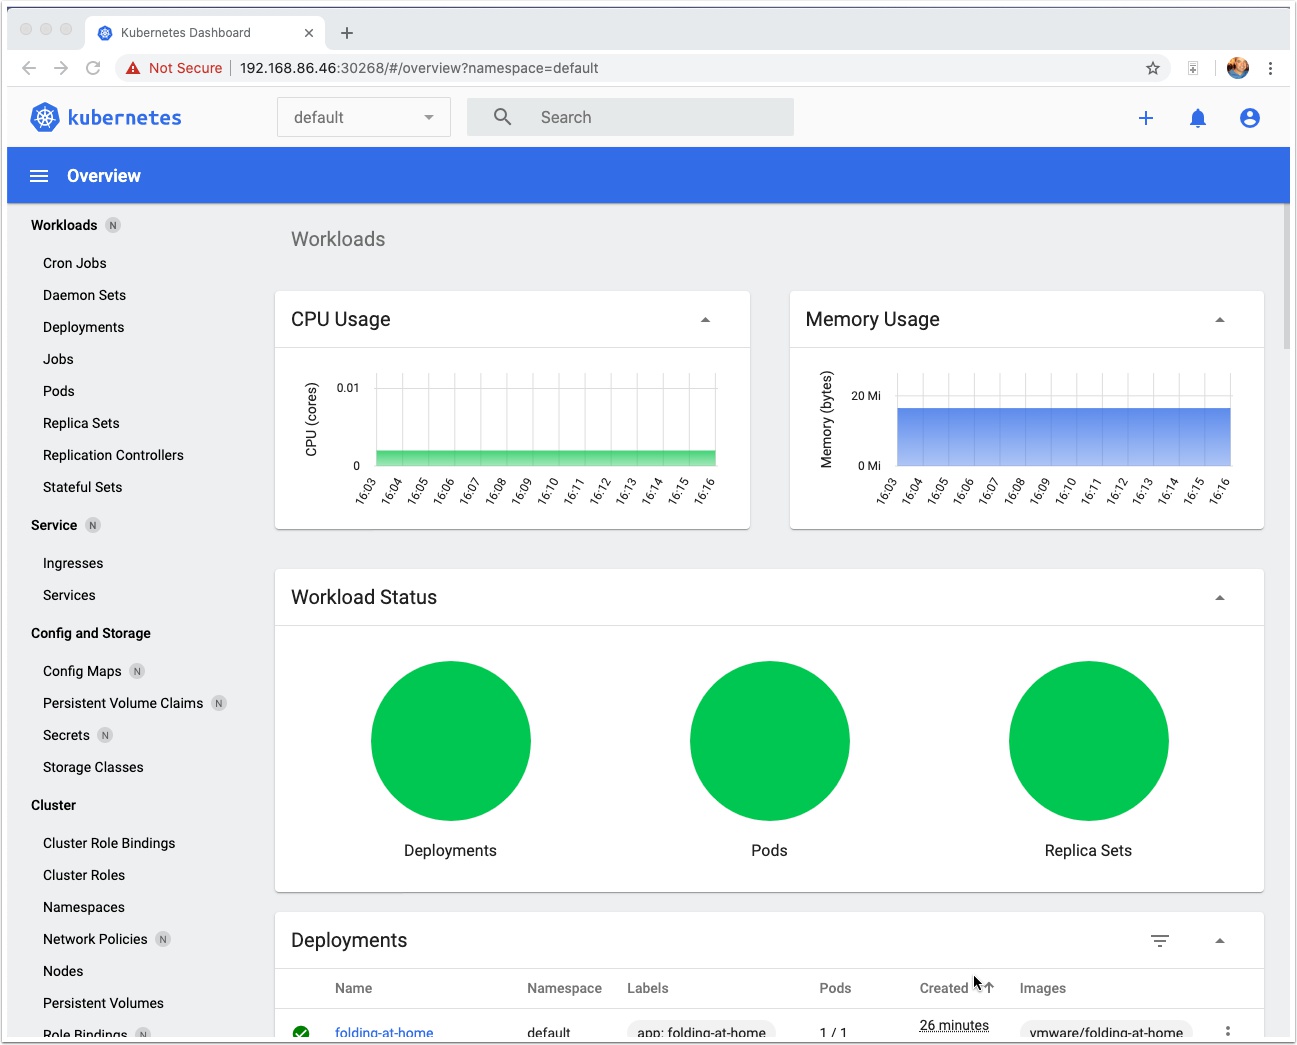The width and height of the screenshot is (1297, 1045).
Task: Open Services in sidebar
Action: pyautogui.click(x=69, y=595)
